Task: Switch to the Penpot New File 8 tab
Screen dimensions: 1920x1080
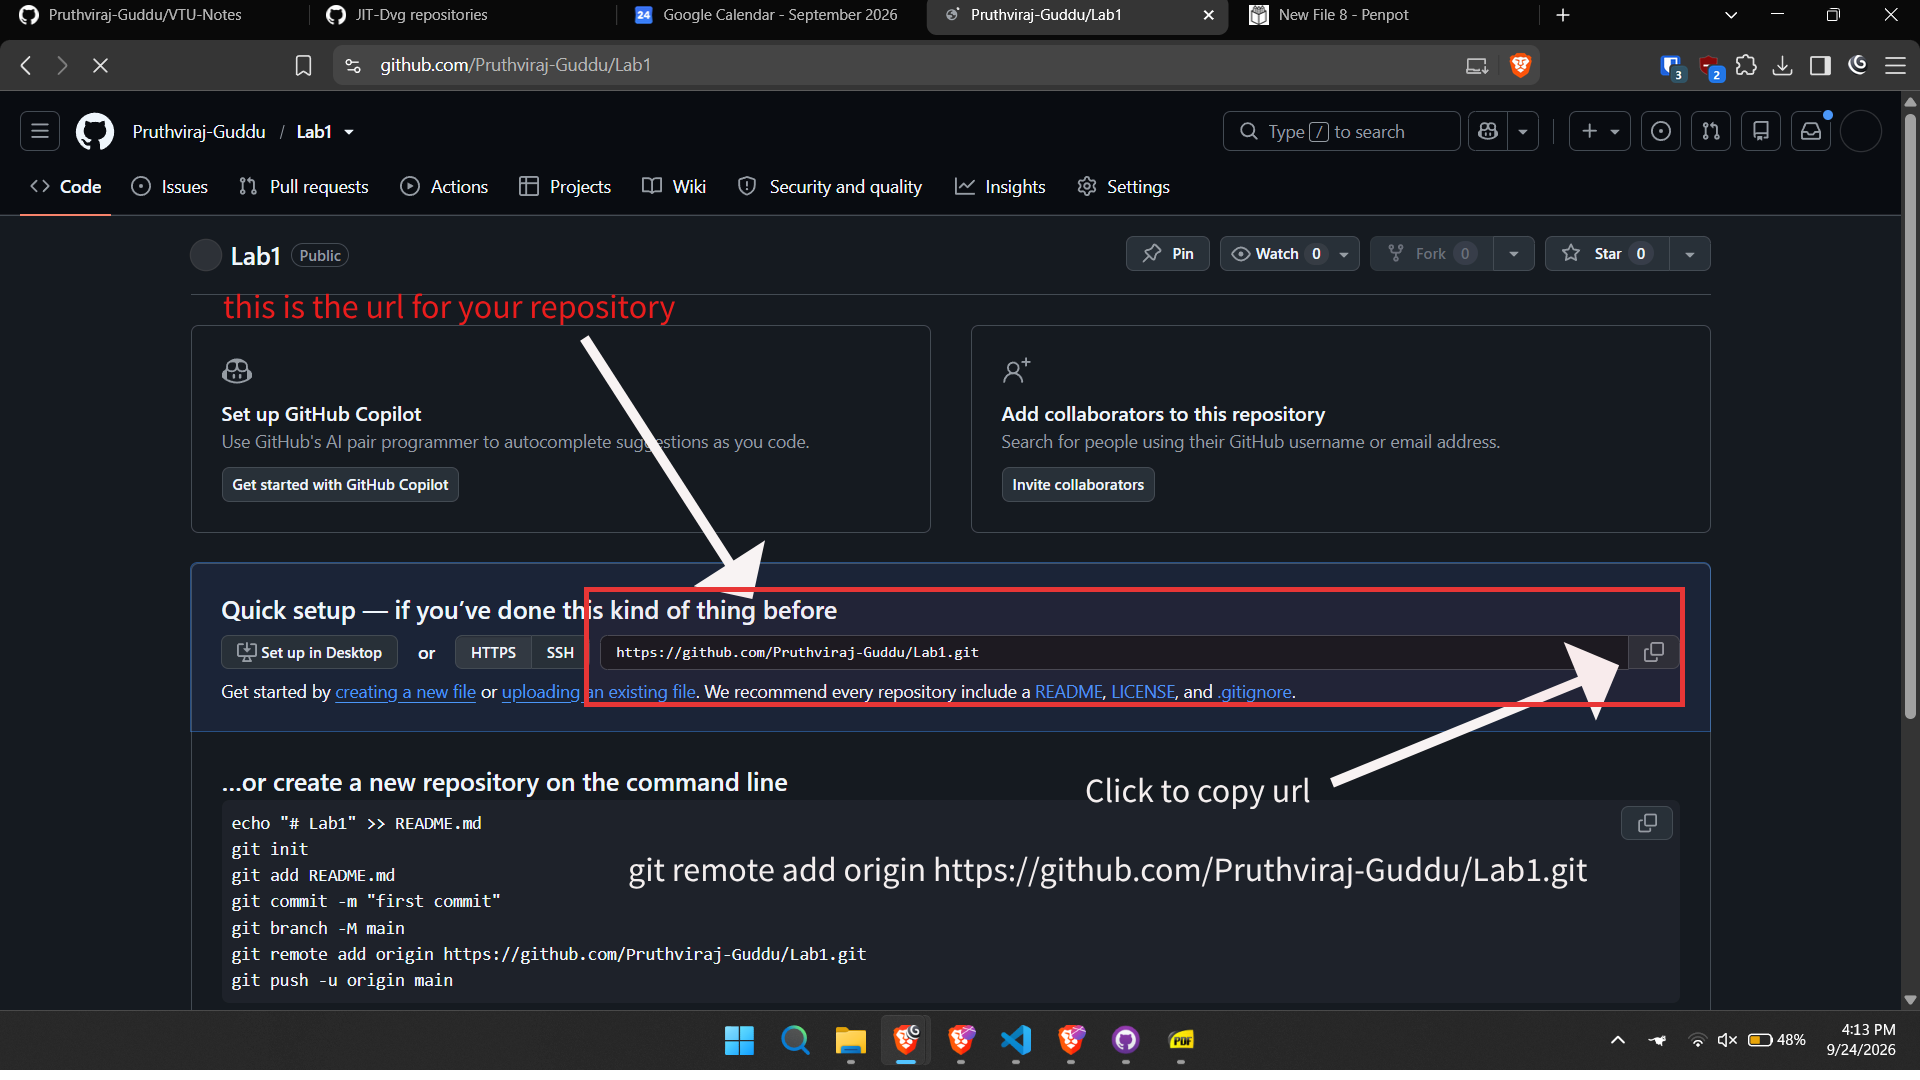Action: click(x=1385, y=15)
